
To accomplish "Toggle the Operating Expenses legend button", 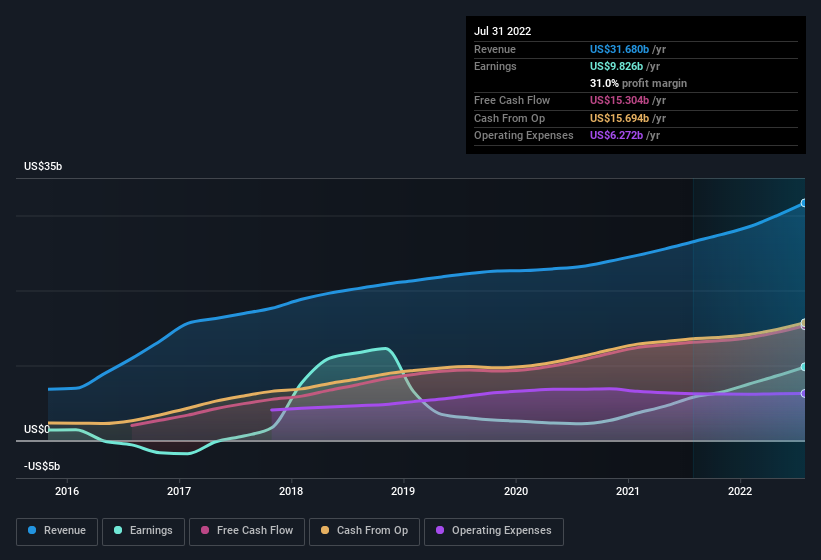I will pyautogui.click(x=493, y=532).
